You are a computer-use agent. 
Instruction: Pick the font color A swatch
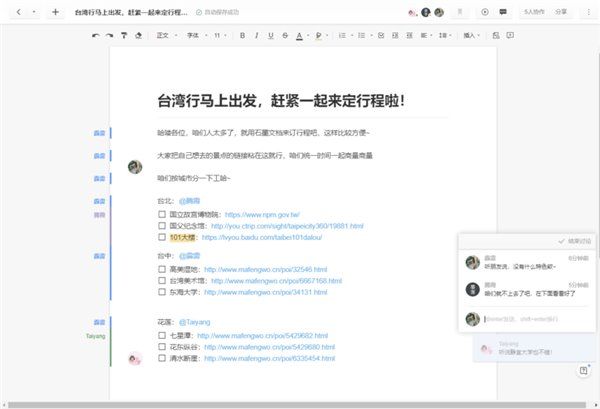click(x=299, y=35)
